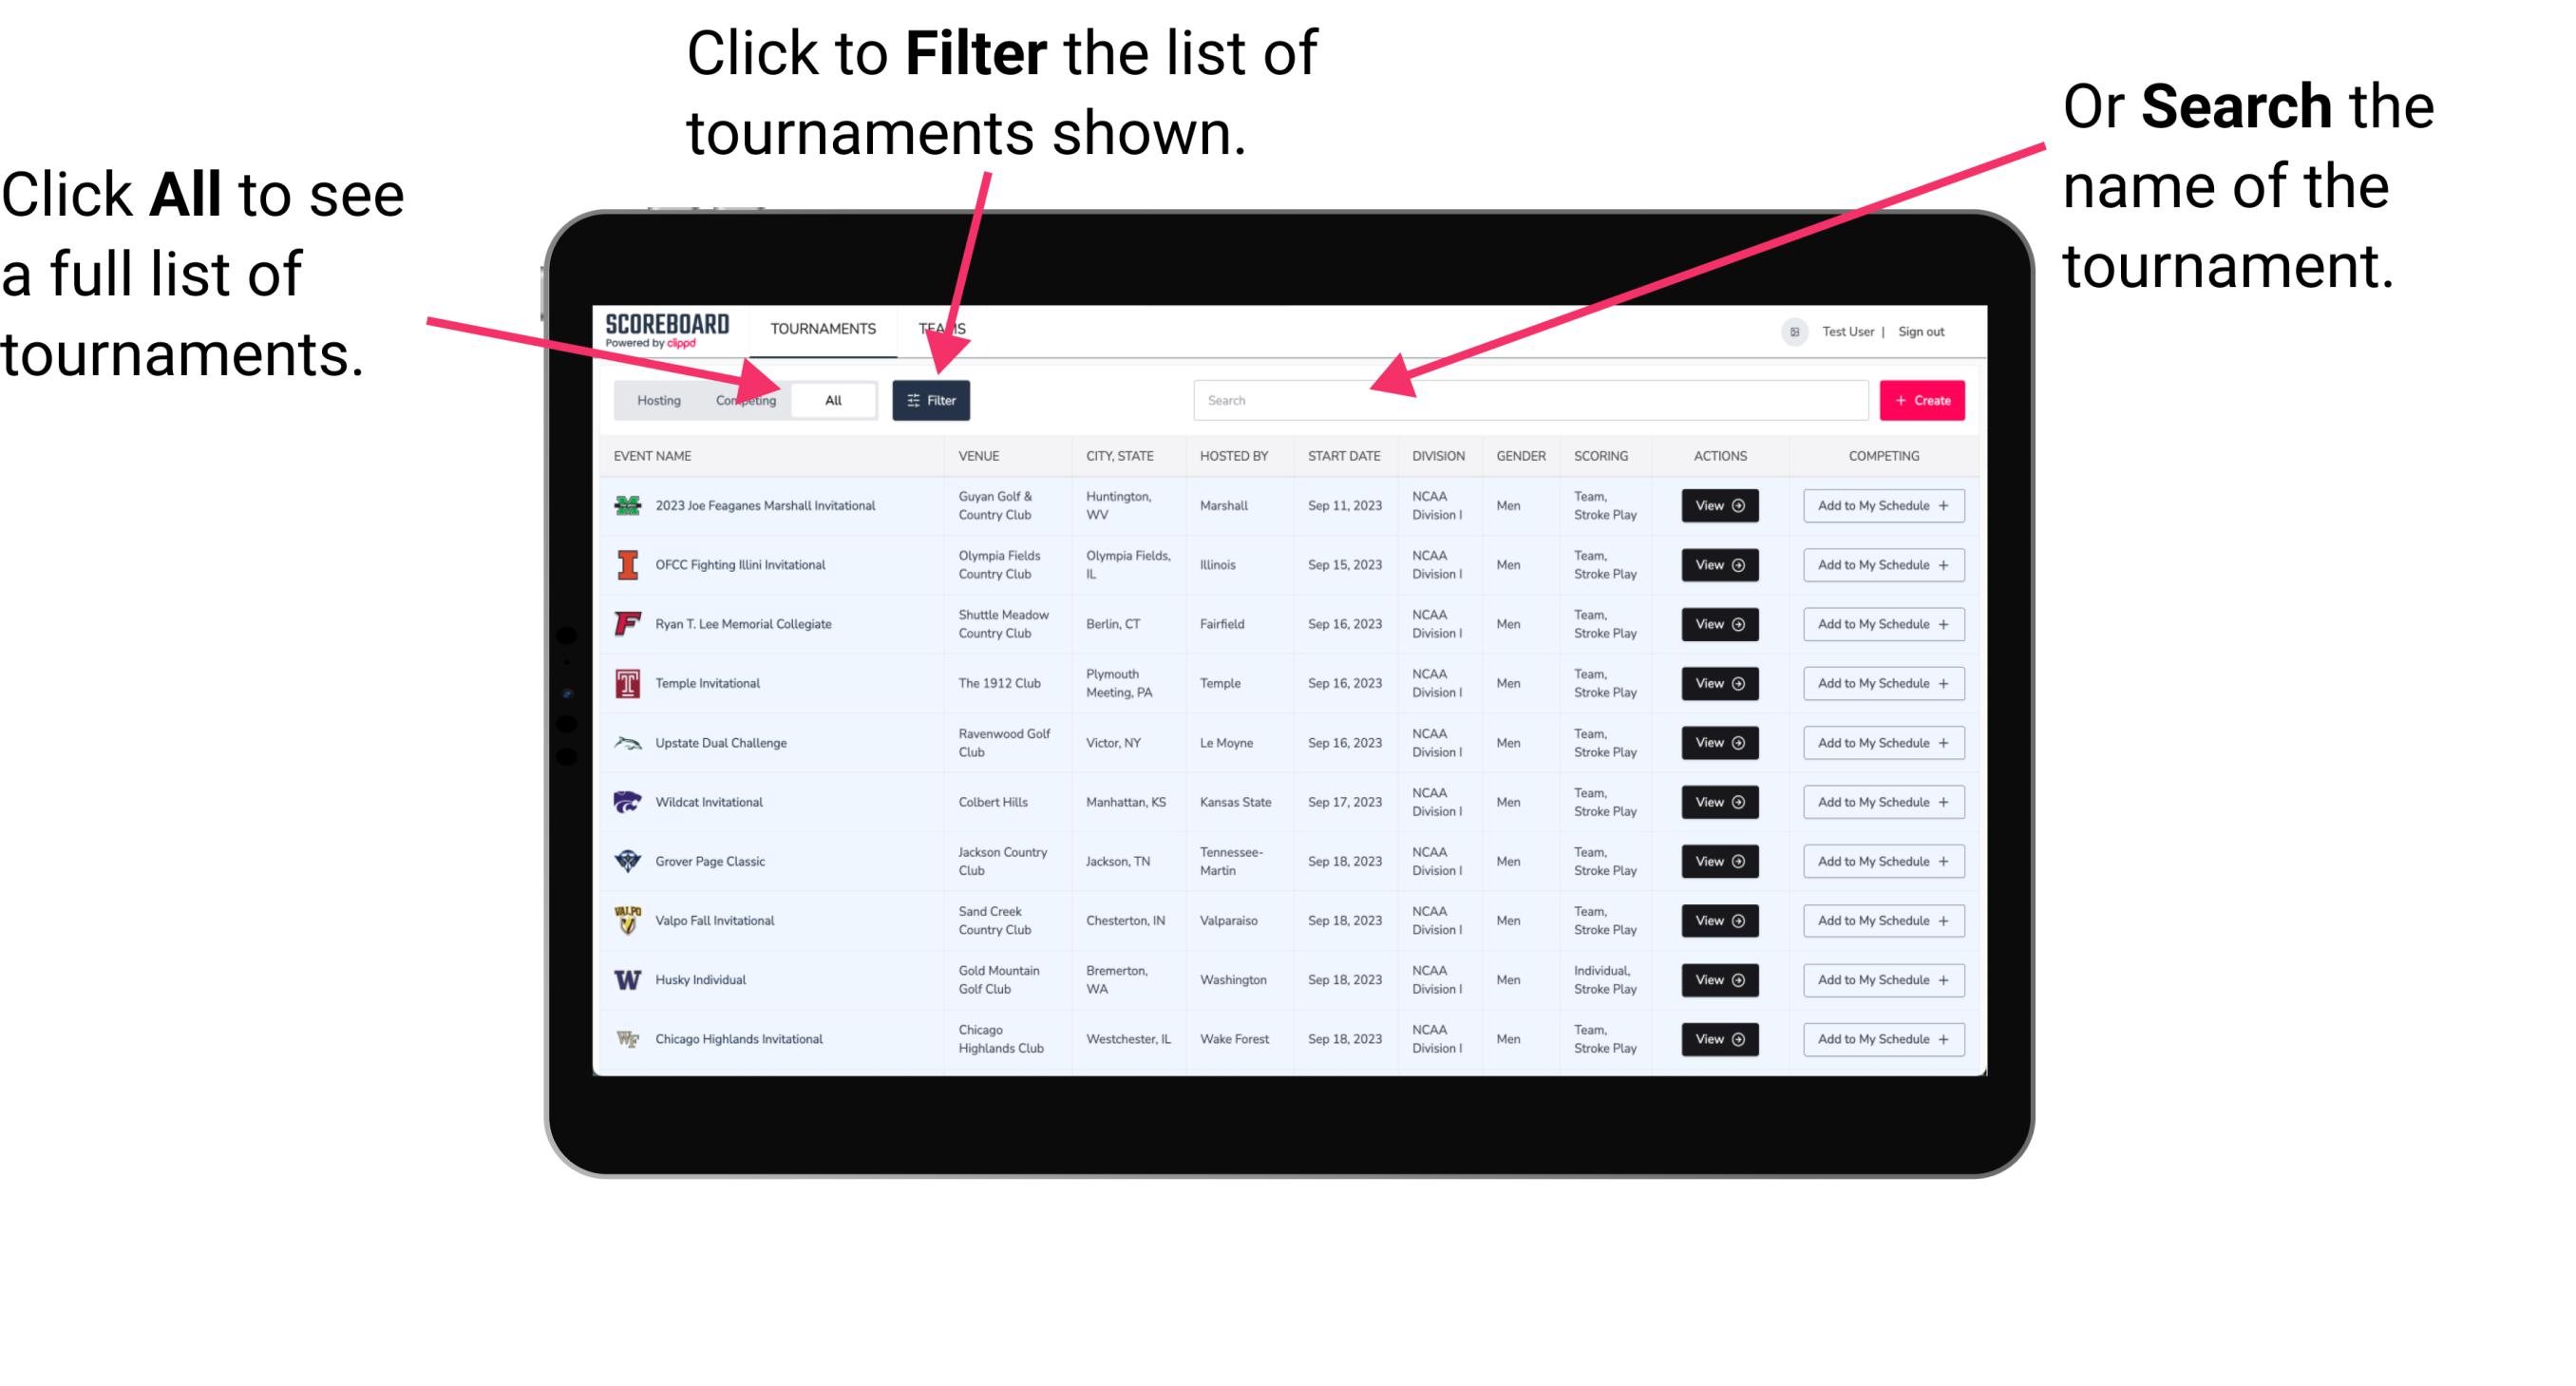This screenshot has width=2576, height=1386.
Task: Click the Fairfield team logo icon
Action: coord(626,623)
